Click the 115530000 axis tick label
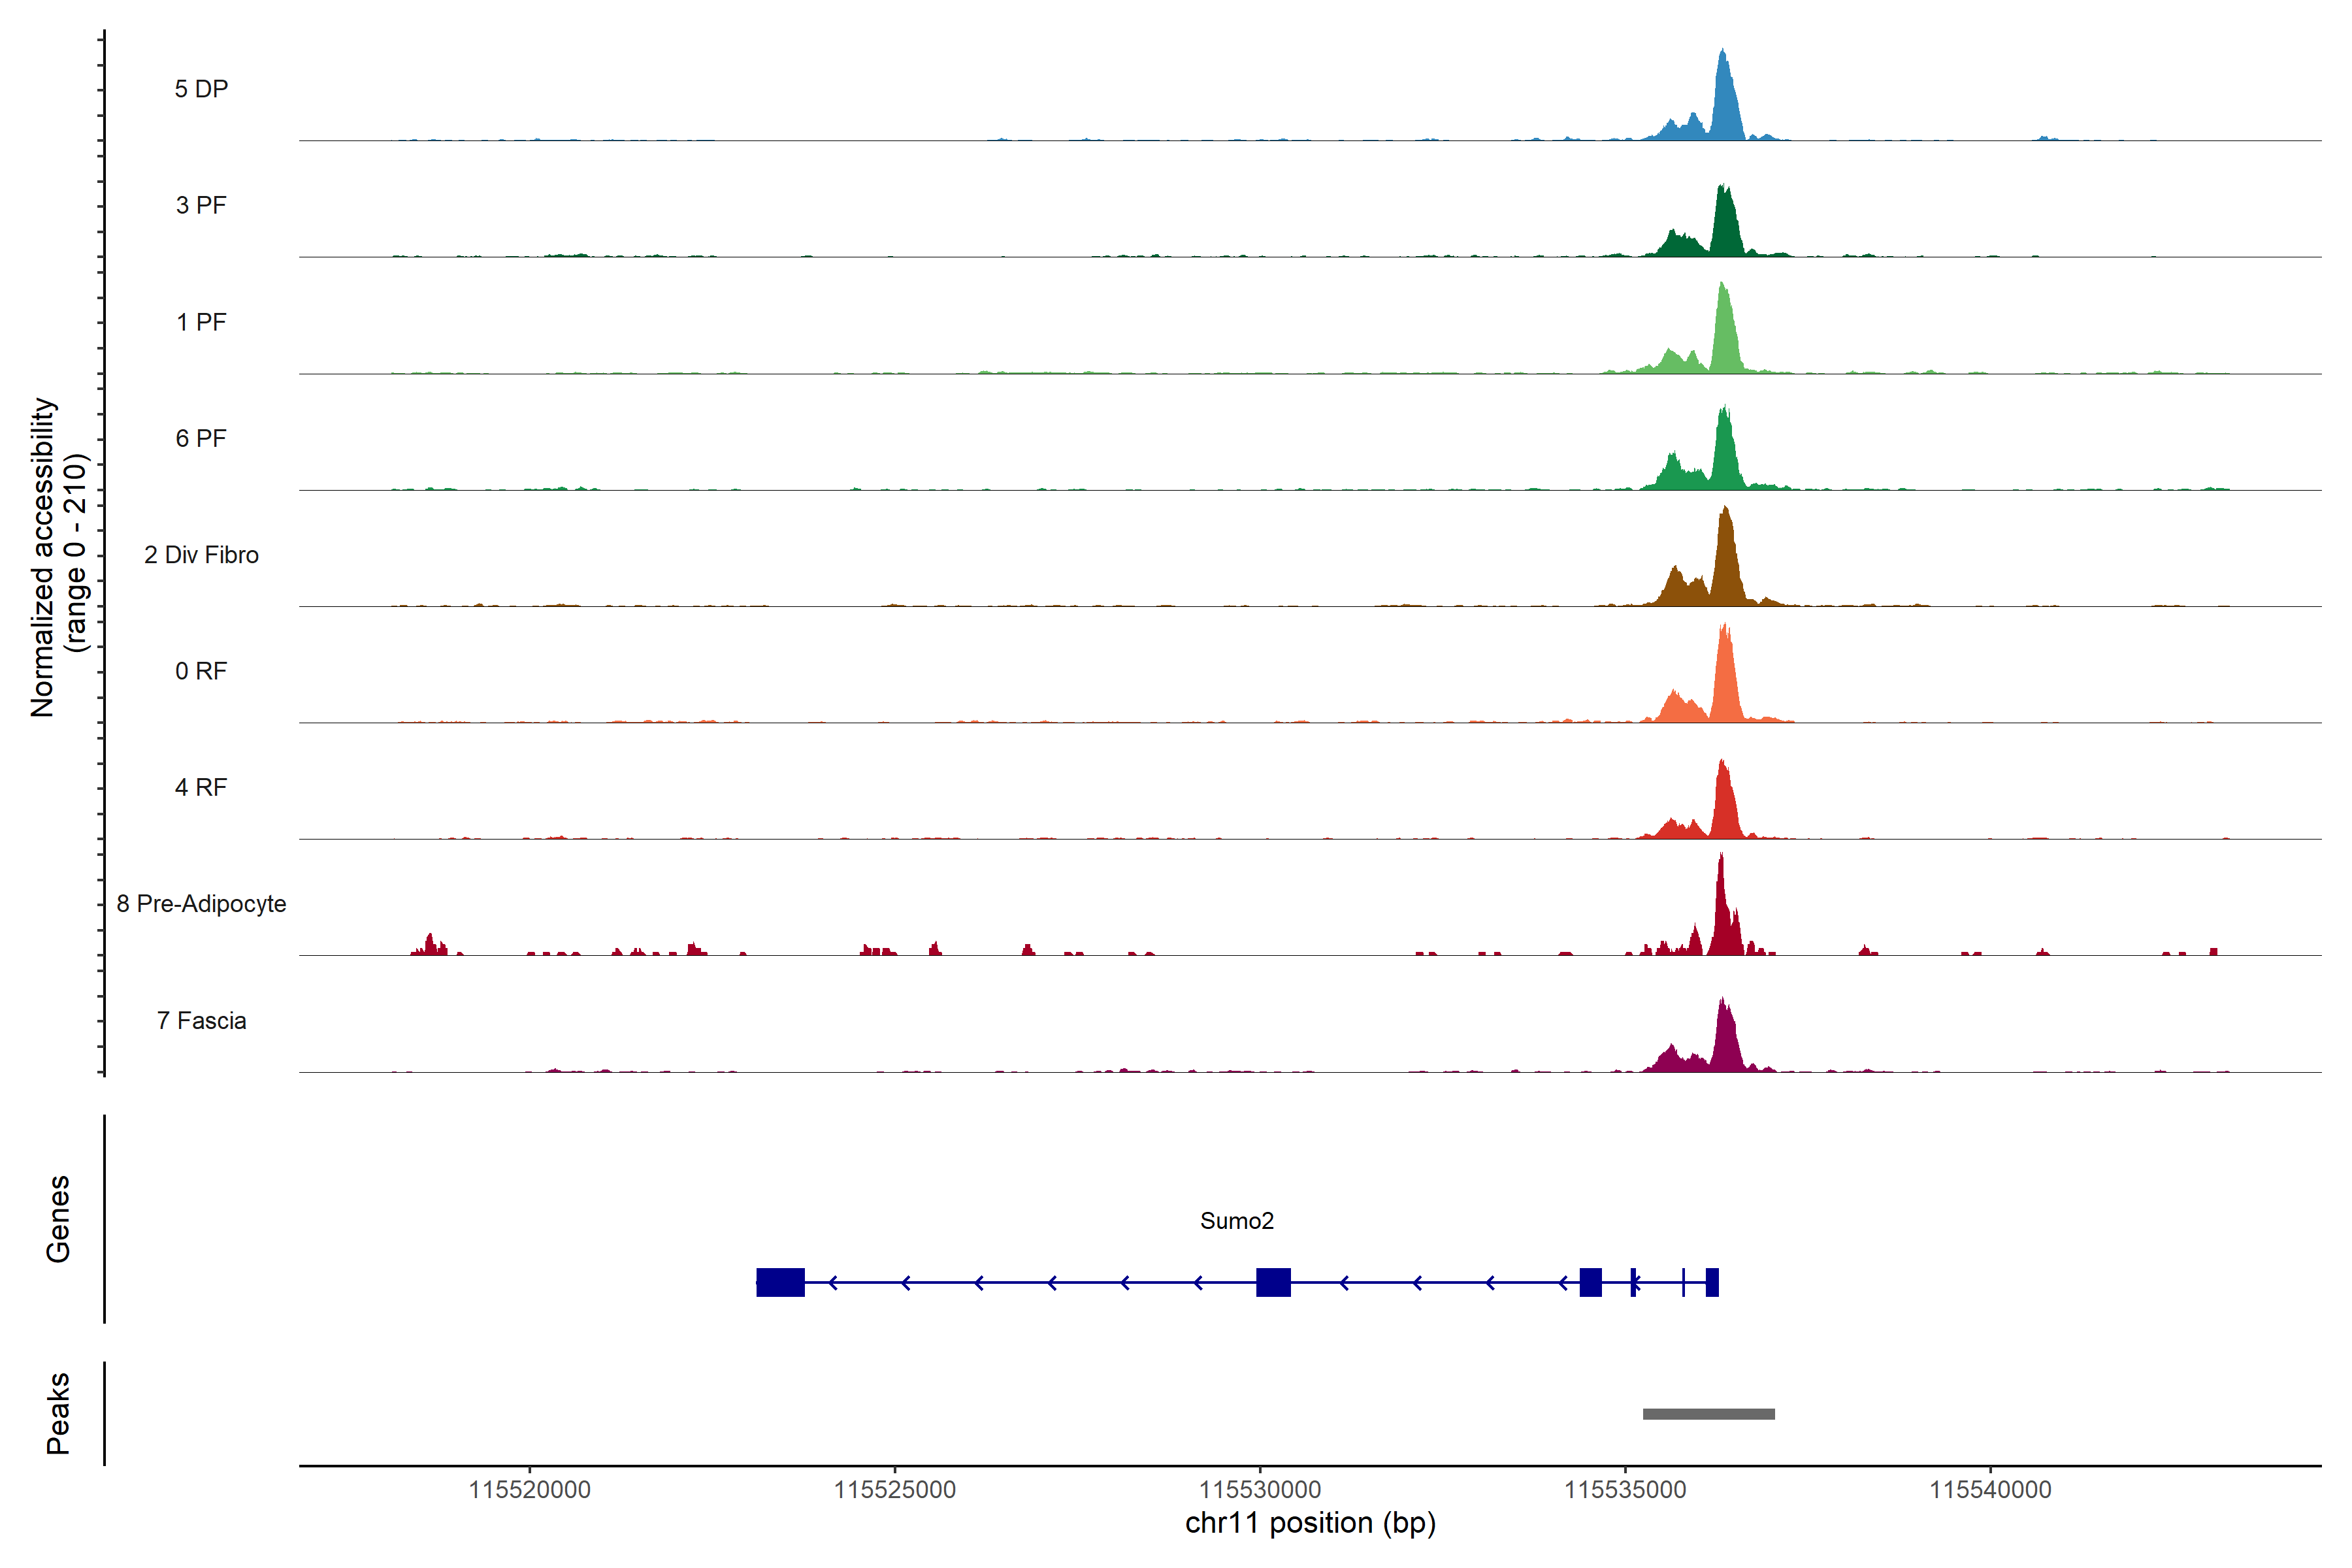 [1260, 1490]
